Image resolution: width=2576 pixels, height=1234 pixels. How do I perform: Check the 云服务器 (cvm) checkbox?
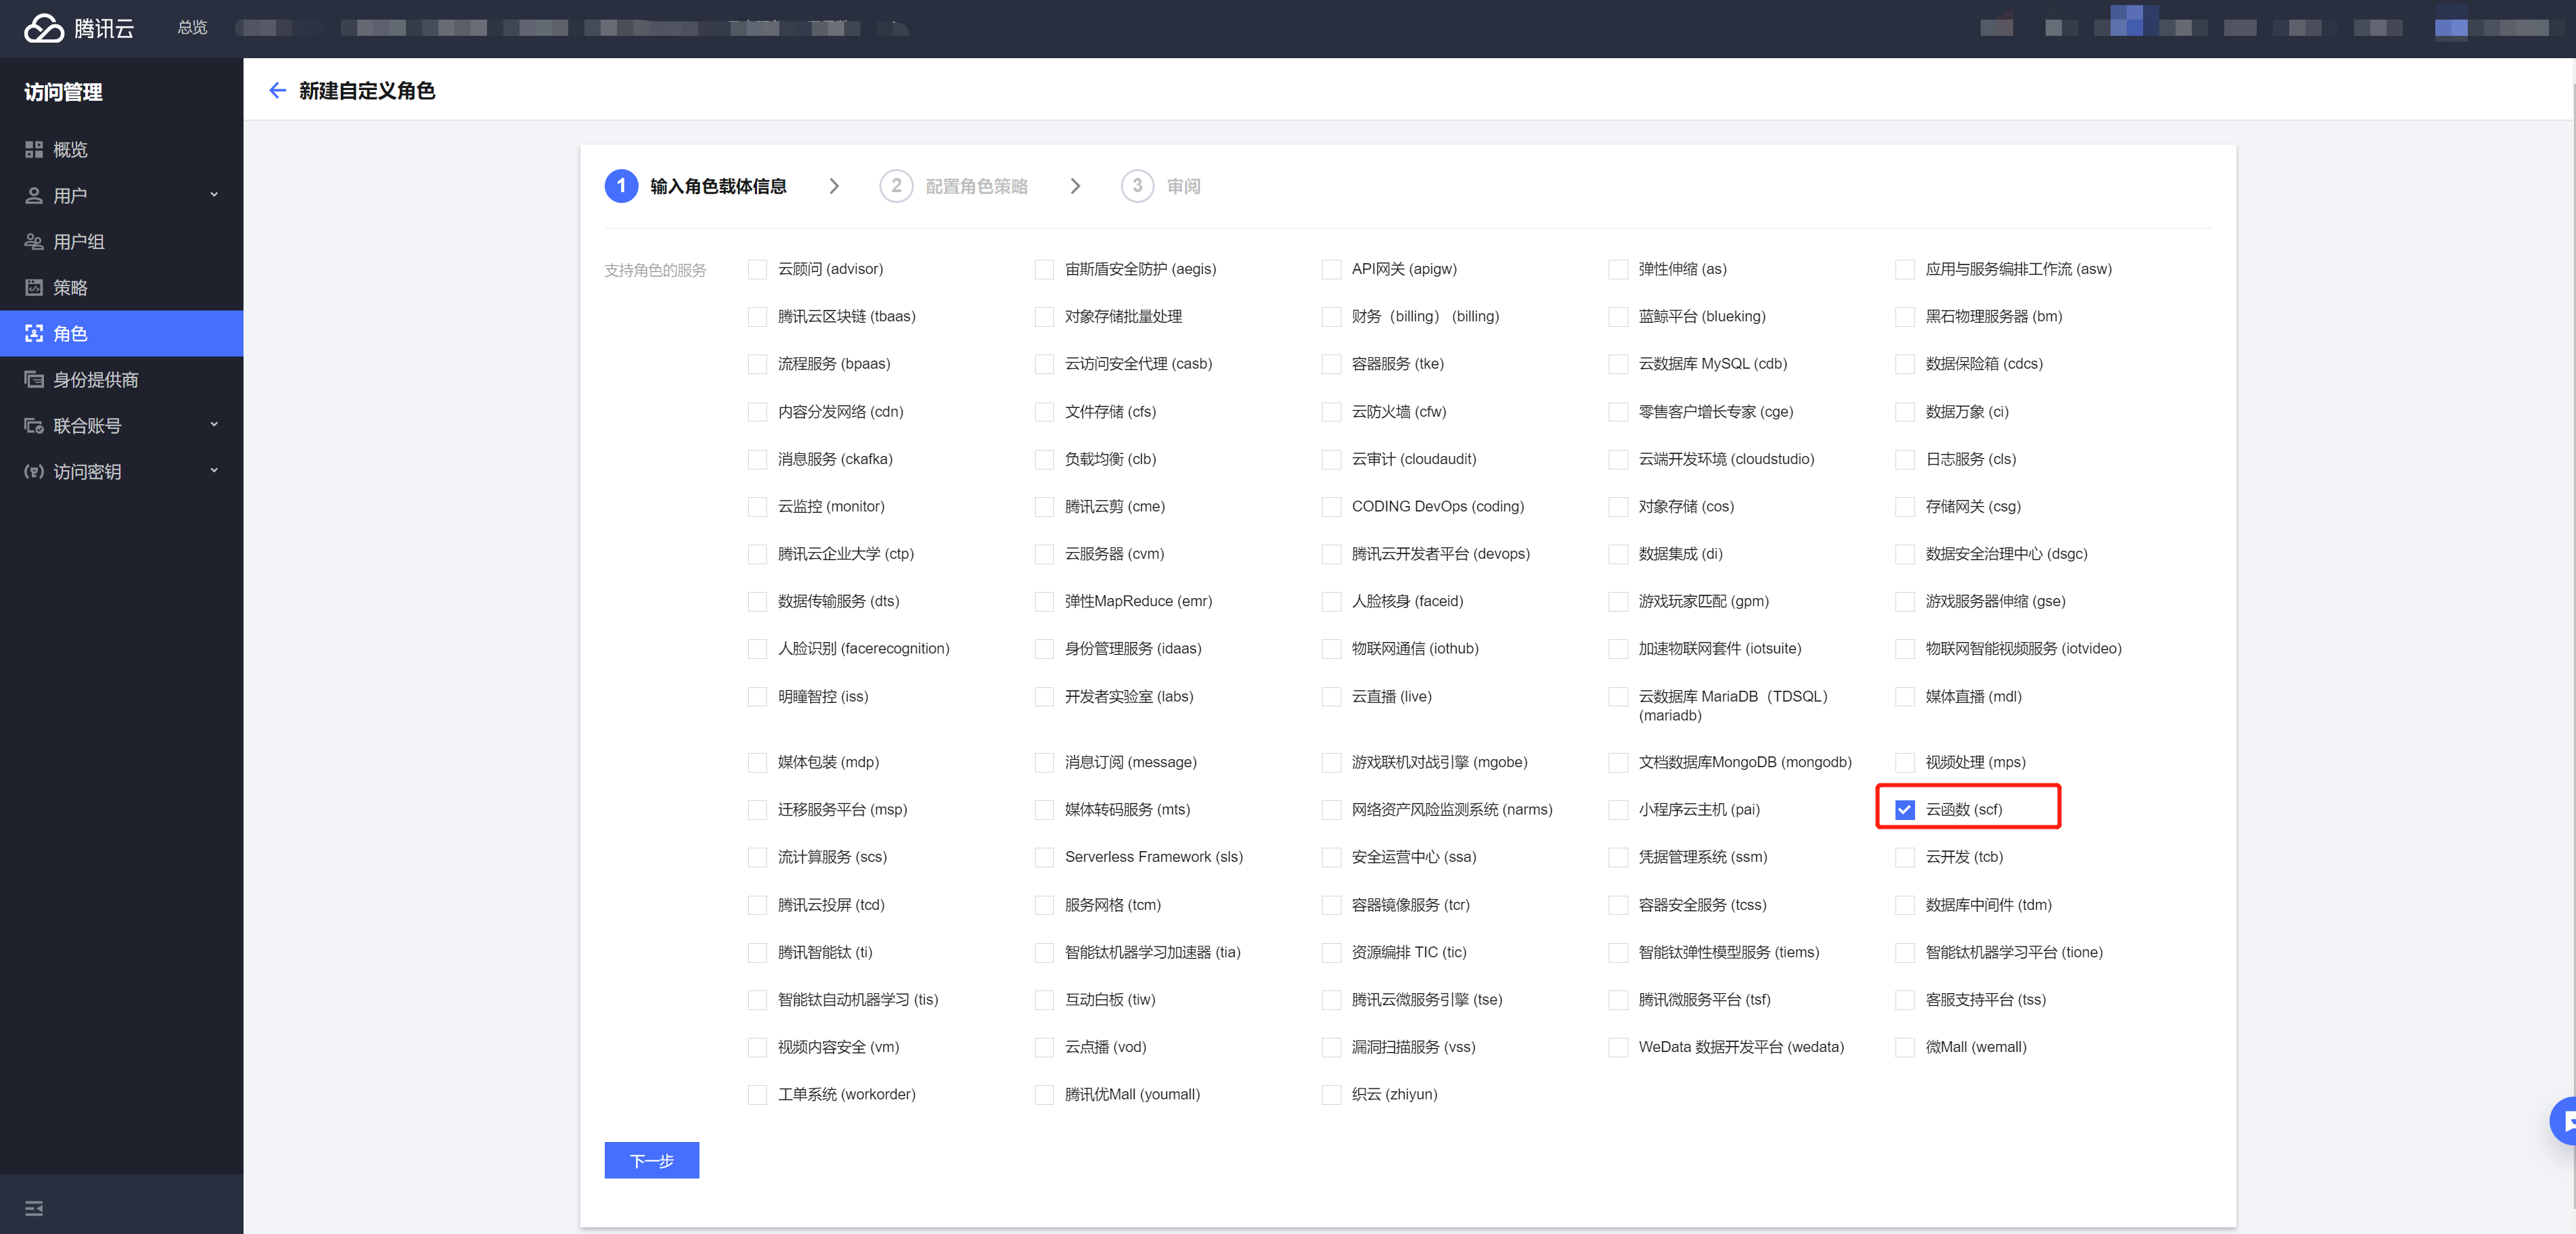[x=1044, y=554]
